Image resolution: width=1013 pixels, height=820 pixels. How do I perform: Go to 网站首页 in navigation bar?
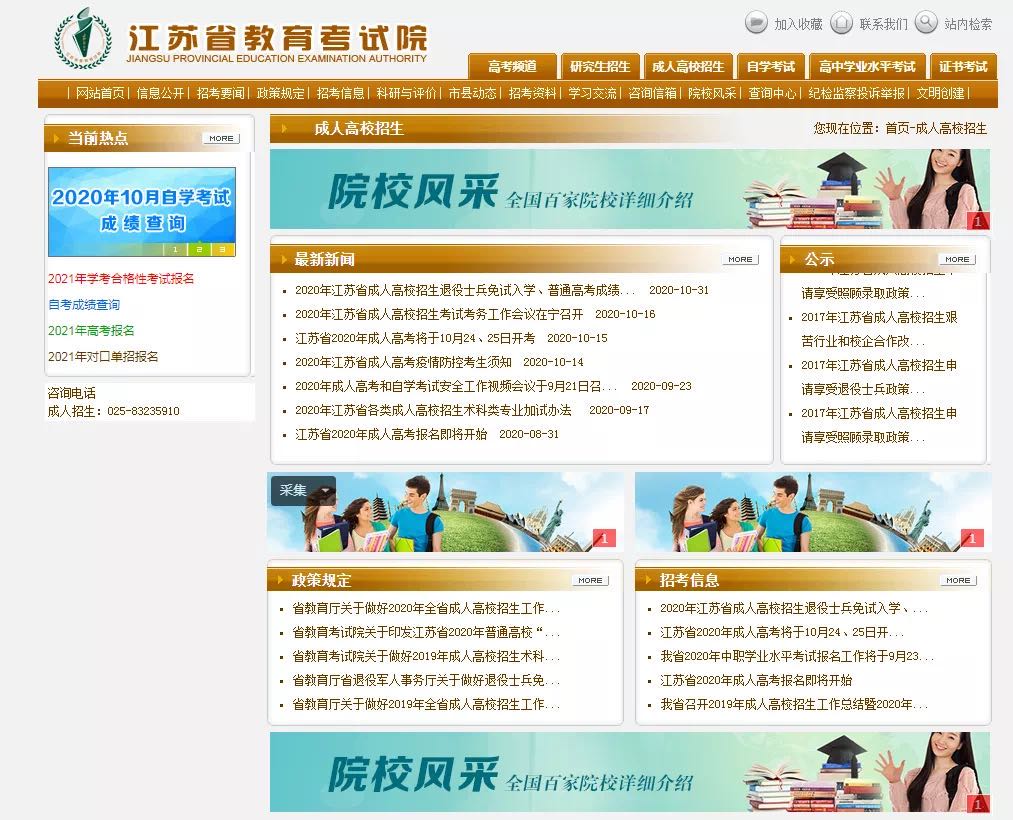coord(100,93)
